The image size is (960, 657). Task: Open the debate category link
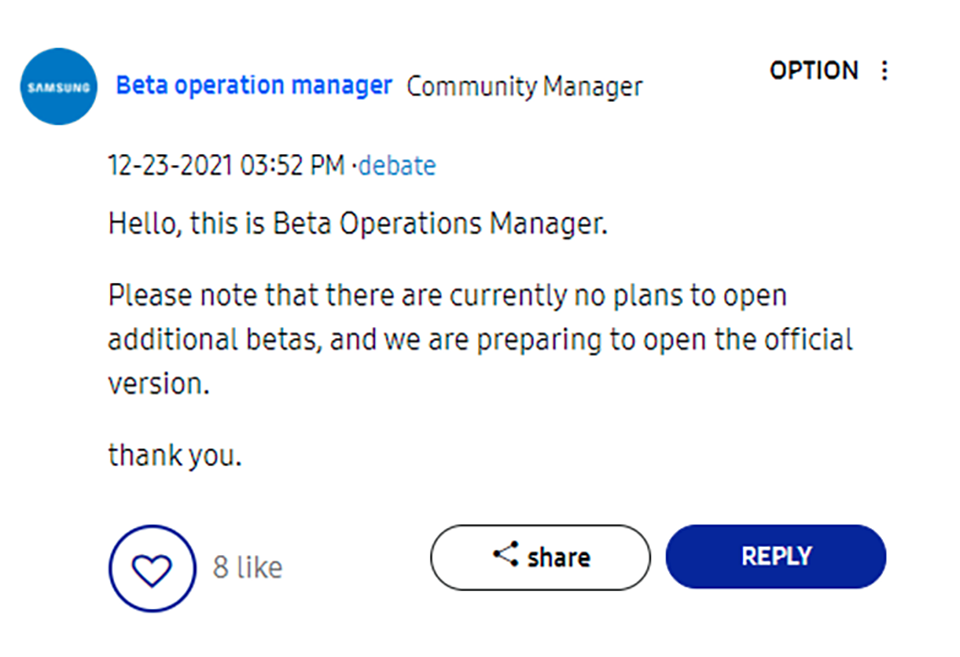click(397, 165)
